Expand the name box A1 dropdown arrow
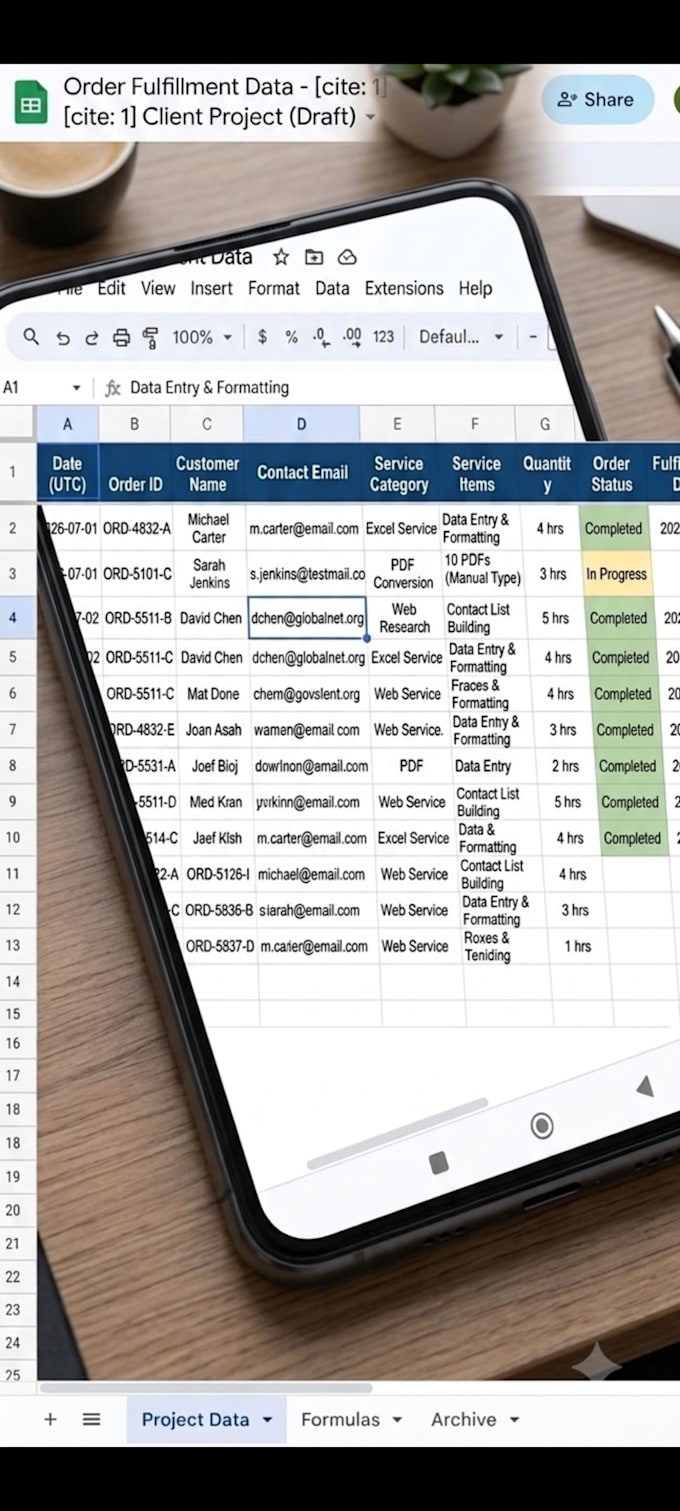Image resolution: width=680 pixels, height=1511 pixels. 76,388
